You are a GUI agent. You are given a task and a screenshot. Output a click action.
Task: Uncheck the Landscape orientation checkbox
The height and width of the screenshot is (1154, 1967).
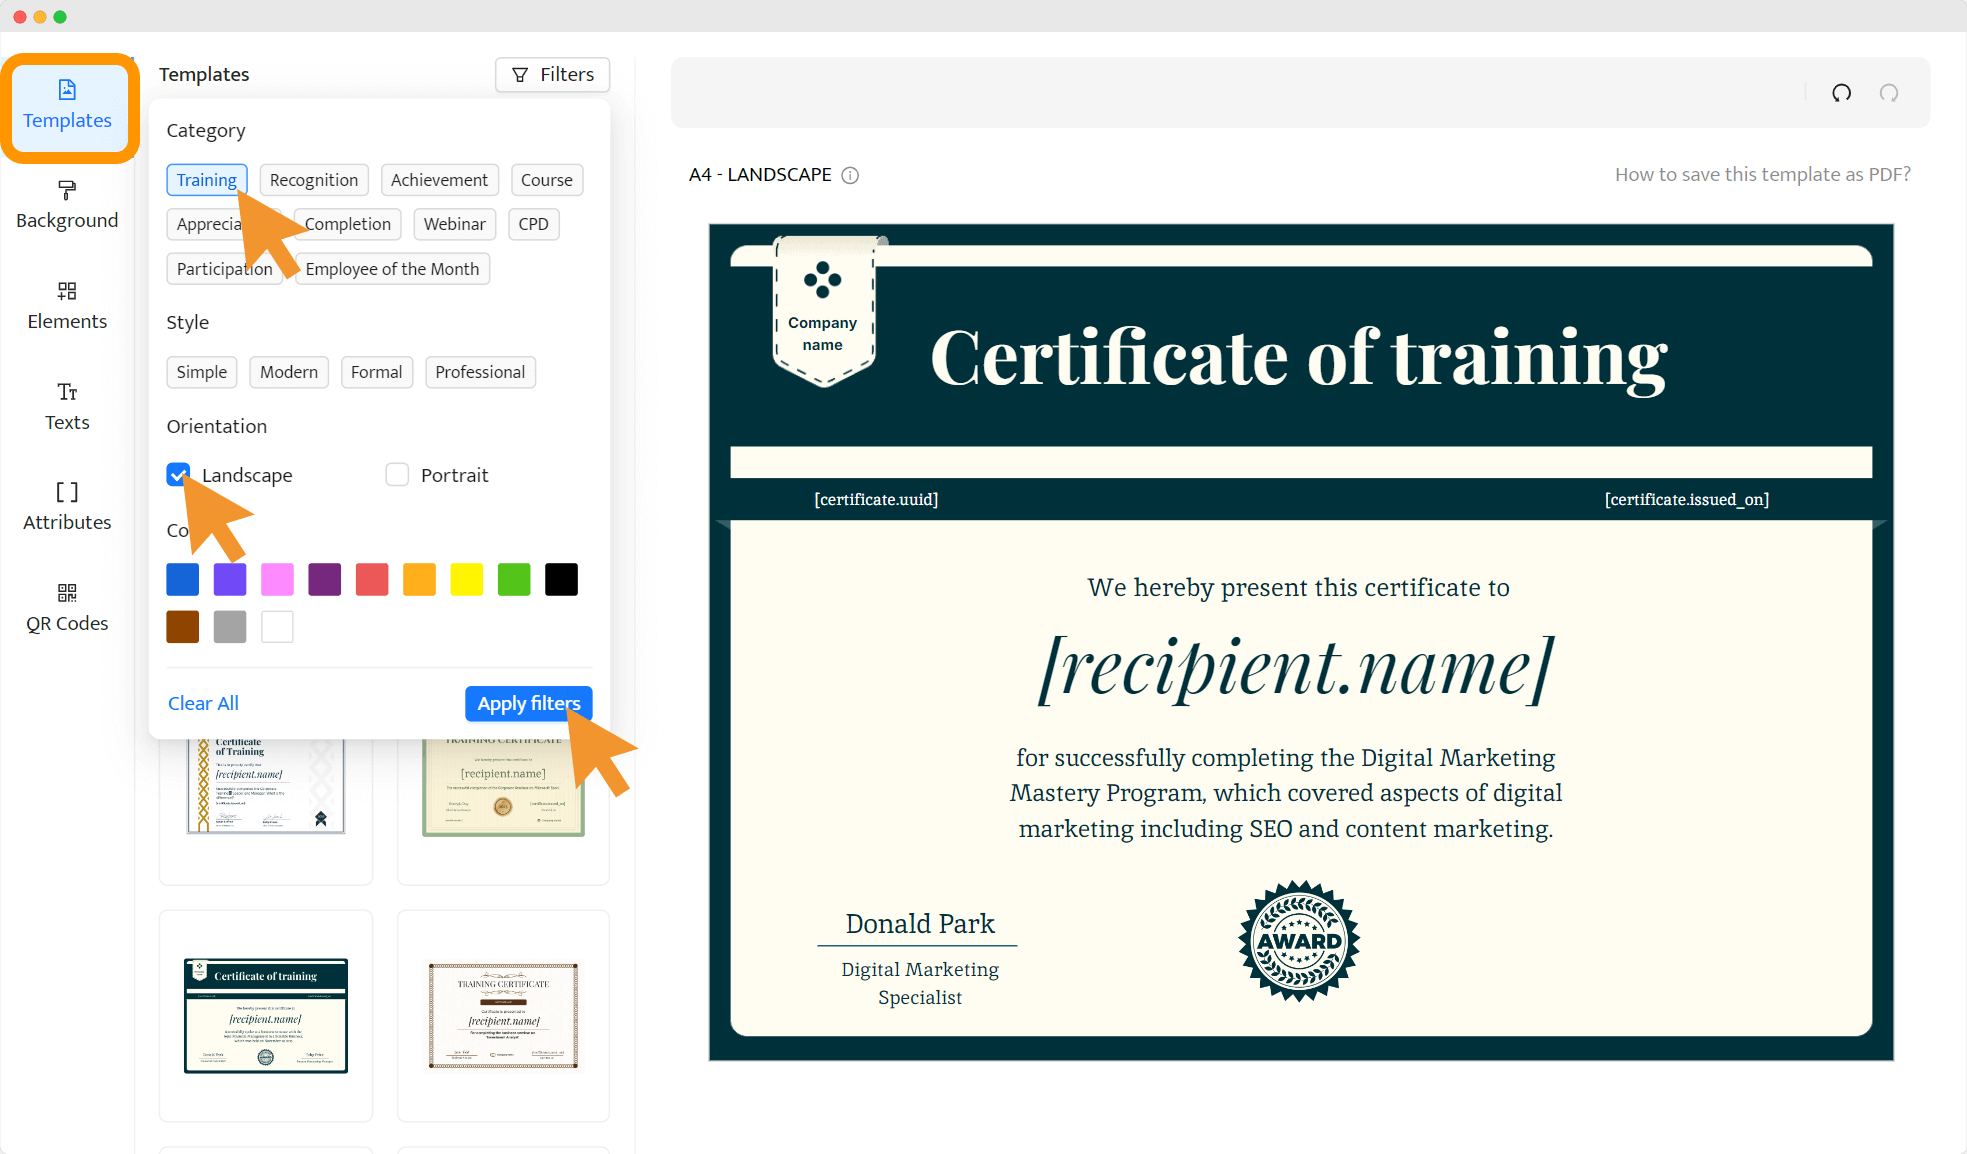point(178,474)
